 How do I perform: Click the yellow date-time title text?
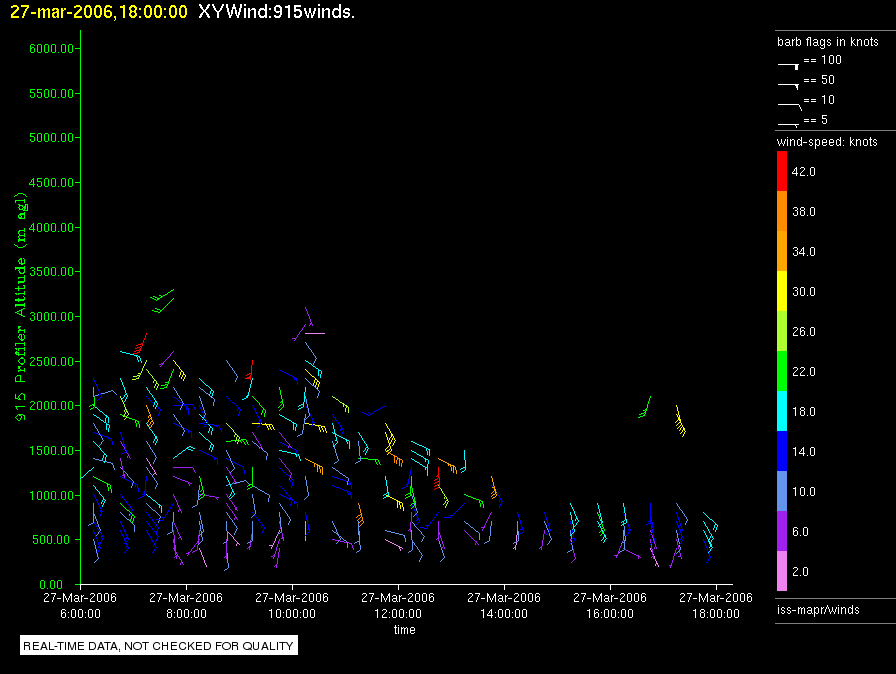[95, 12]
